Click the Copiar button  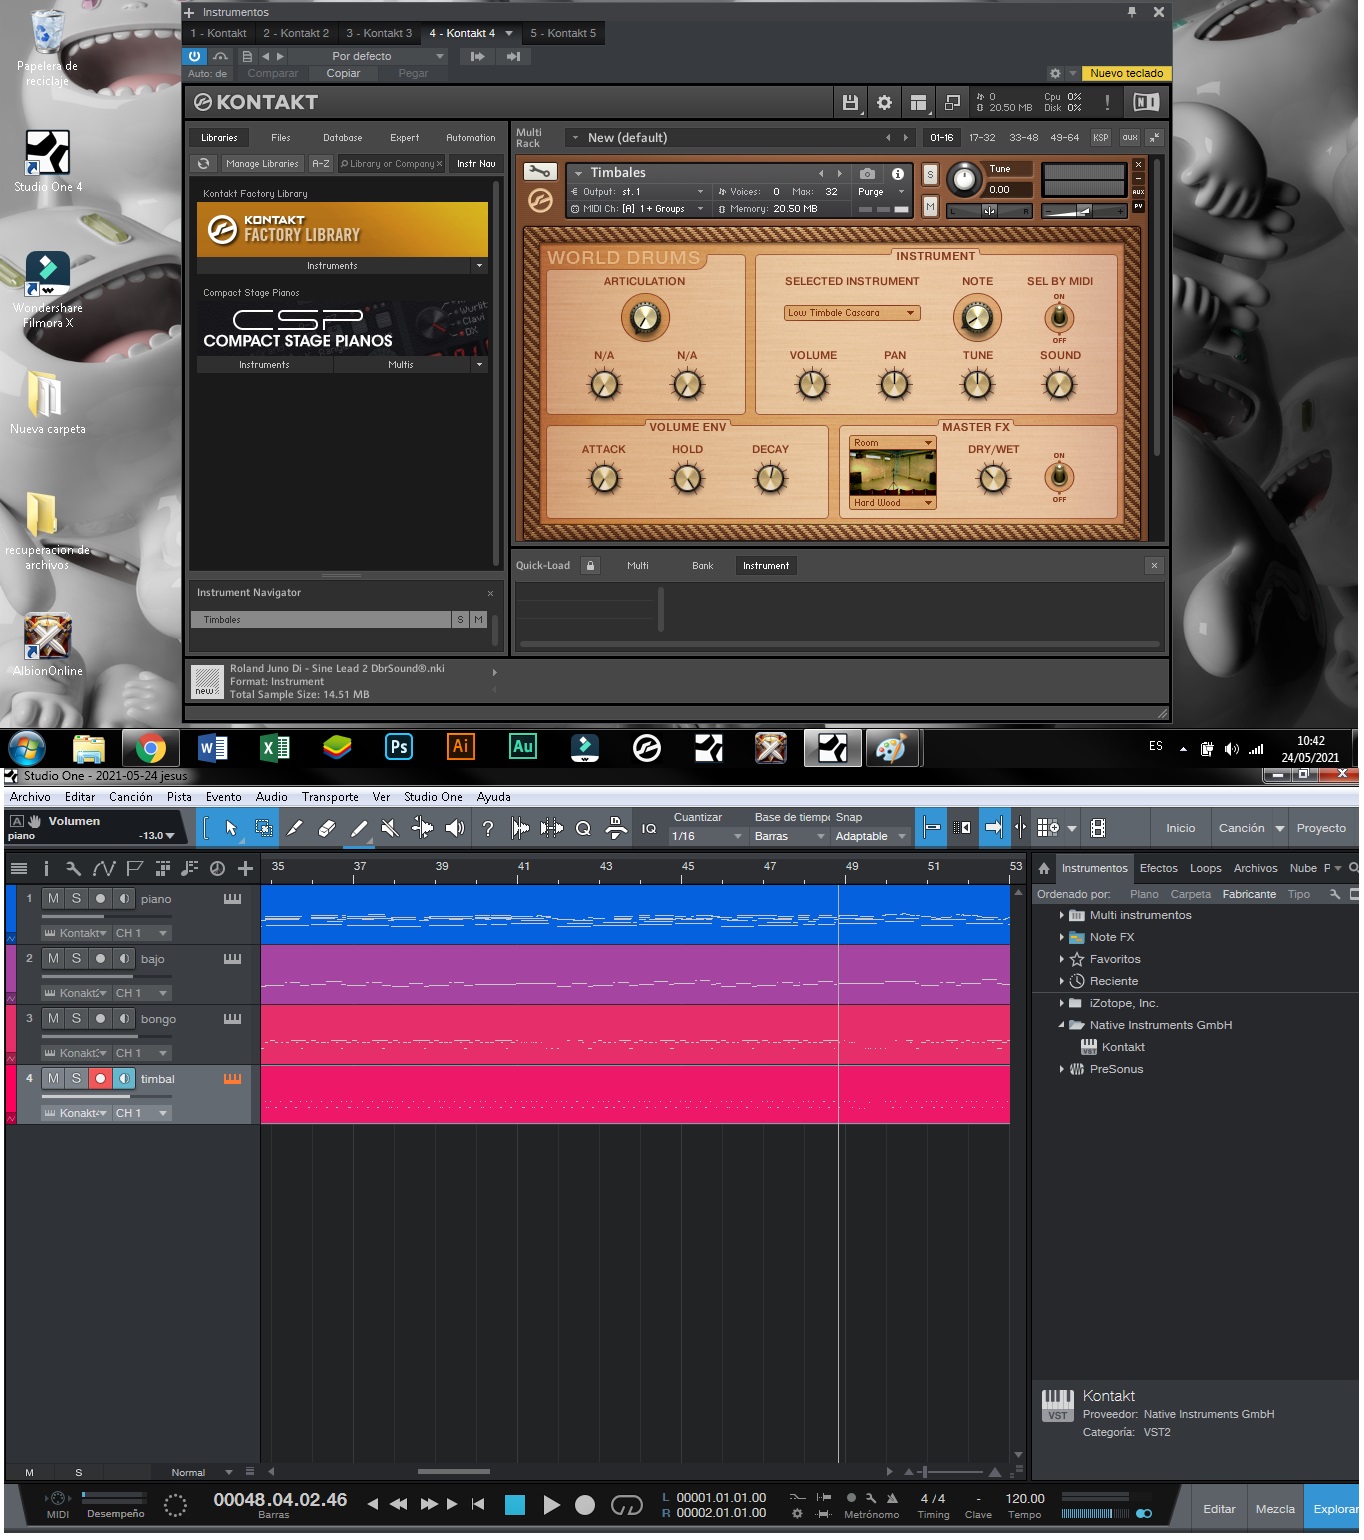click(x=344, y=74)
